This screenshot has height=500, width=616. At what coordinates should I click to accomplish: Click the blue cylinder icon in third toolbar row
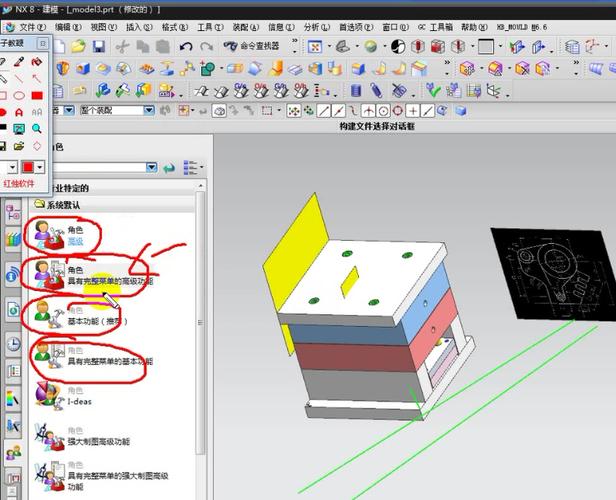(x=356, y=91)
